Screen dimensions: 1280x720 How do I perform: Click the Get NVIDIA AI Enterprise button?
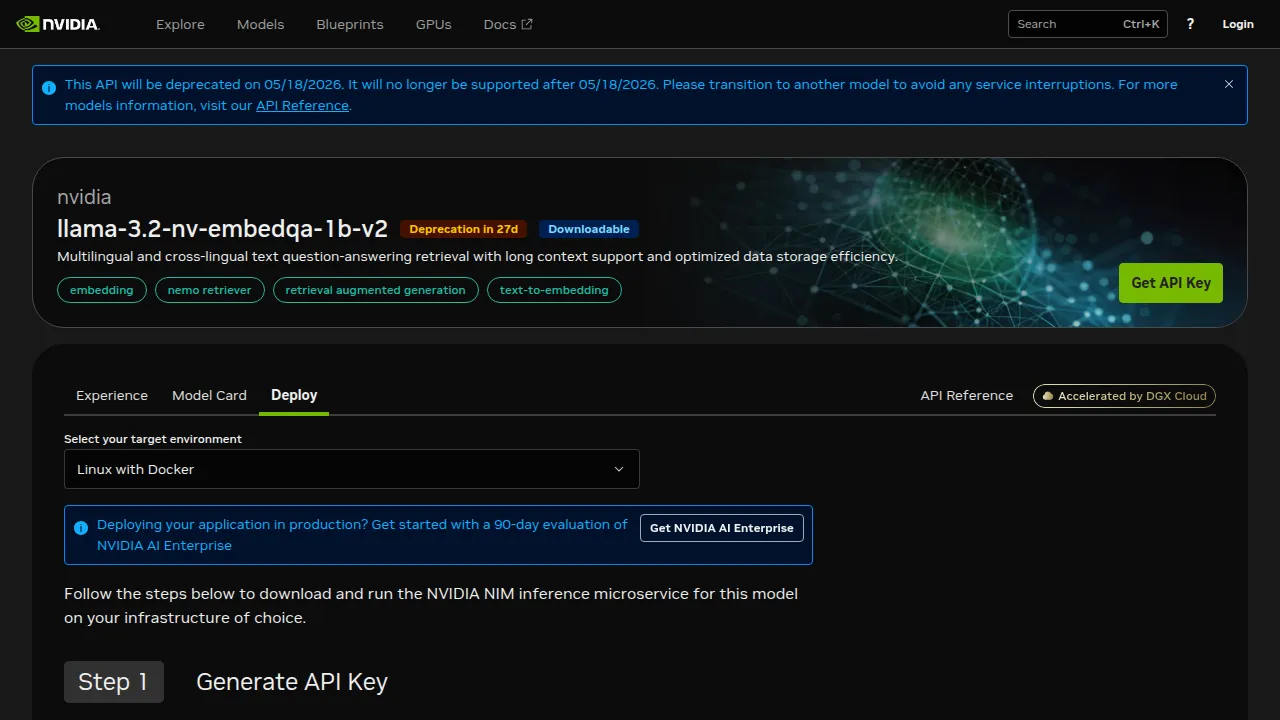[721, 527]
